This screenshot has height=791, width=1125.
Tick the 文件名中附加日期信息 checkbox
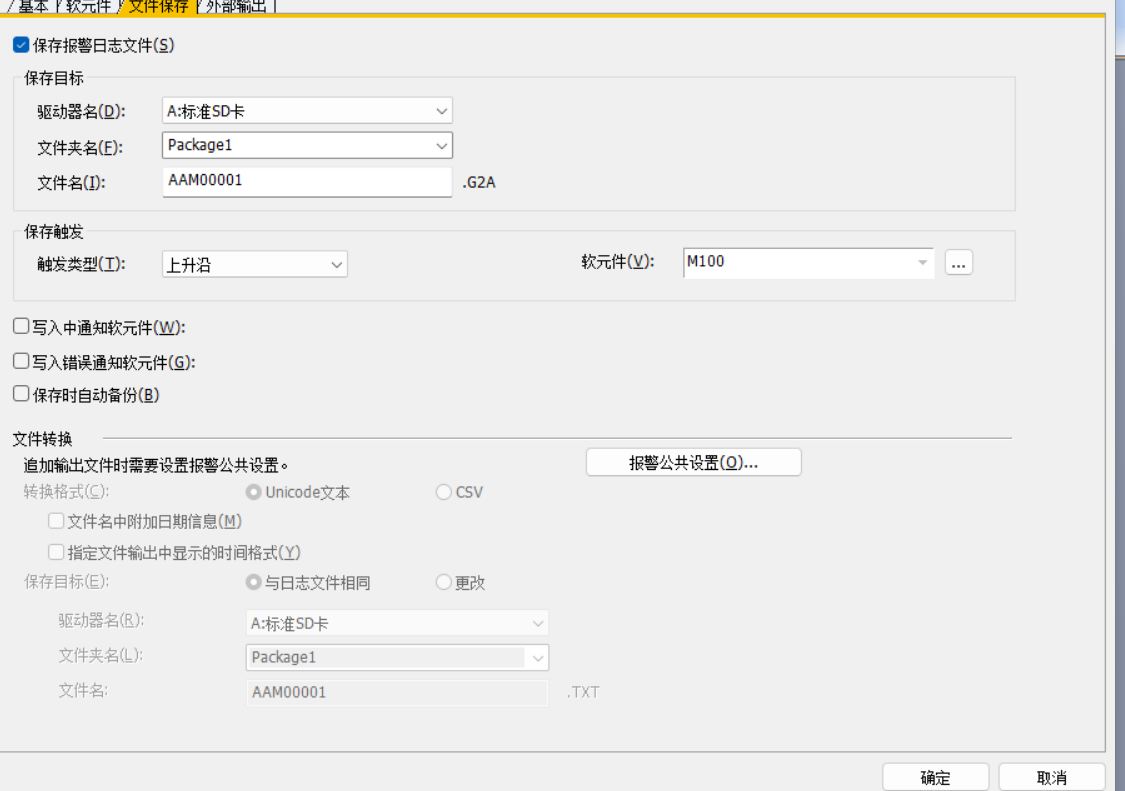coord(57,521)
